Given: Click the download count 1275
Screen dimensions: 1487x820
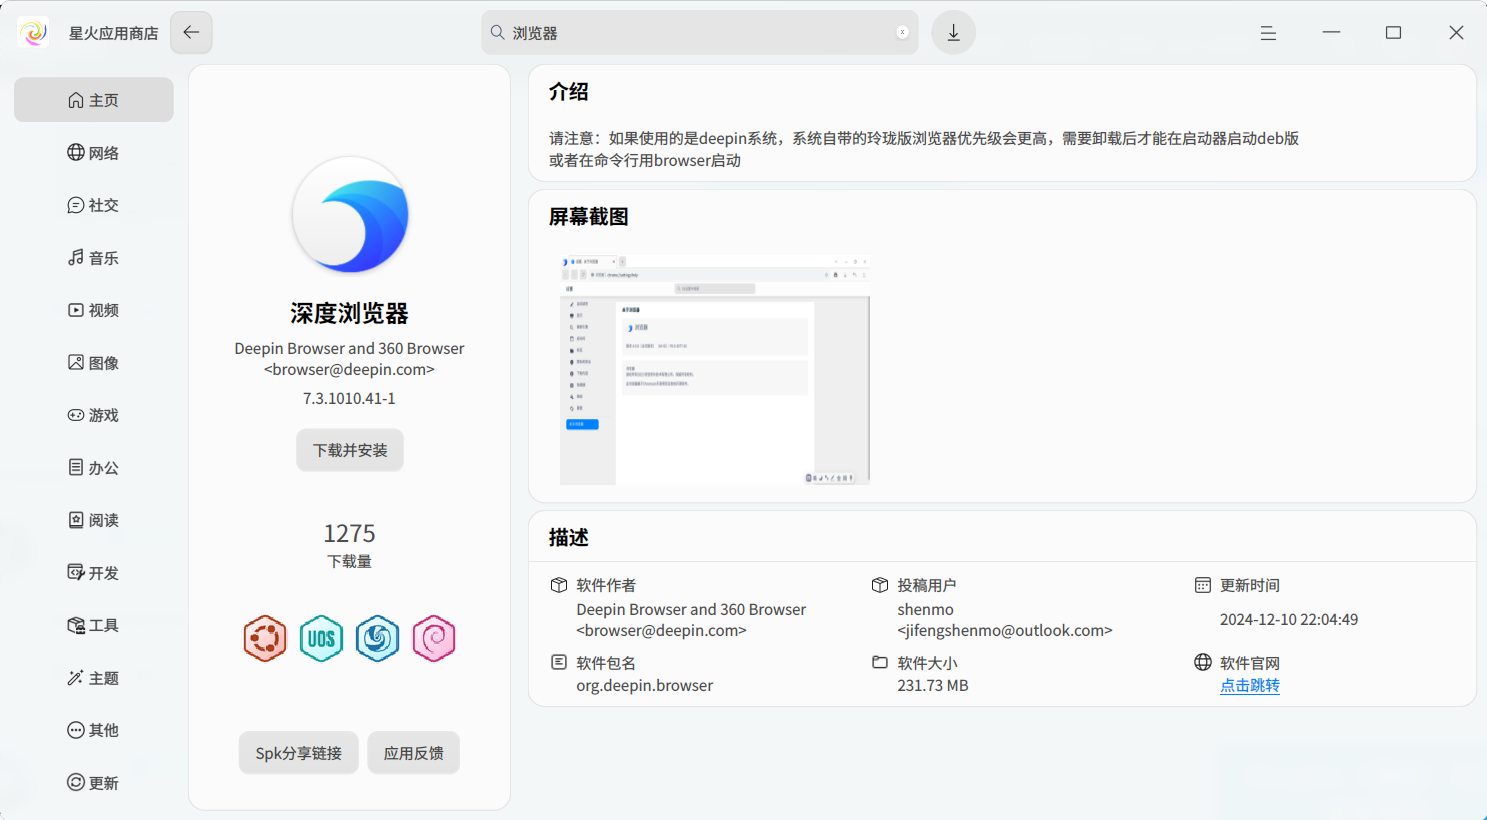Looking at the screenshot, I should pyautogui.click(x=349, y=533).
